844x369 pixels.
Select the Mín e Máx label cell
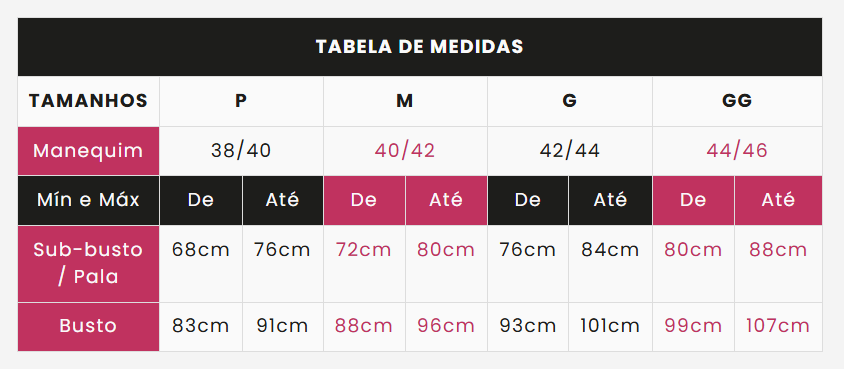(88, 200)
